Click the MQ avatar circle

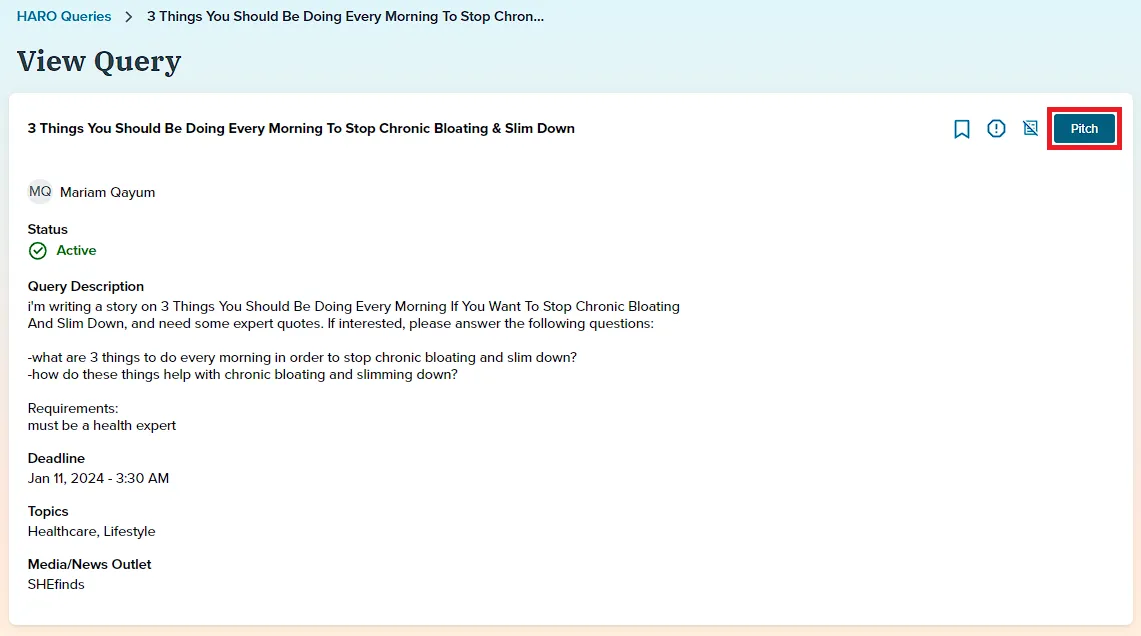coord(40,191)
